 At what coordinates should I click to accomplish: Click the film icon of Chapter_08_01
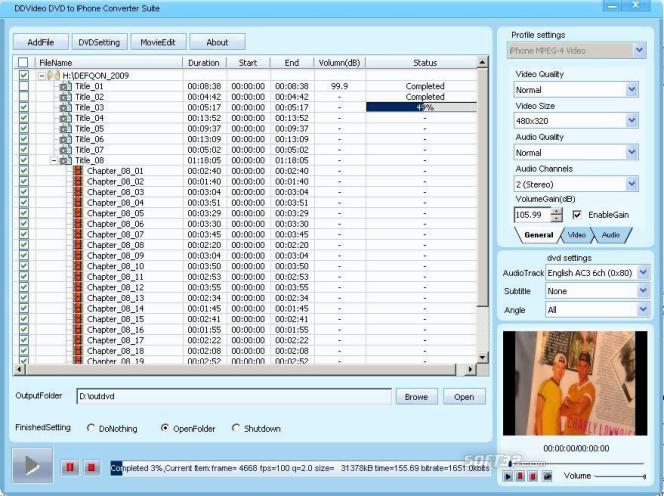tap(78, 171)
